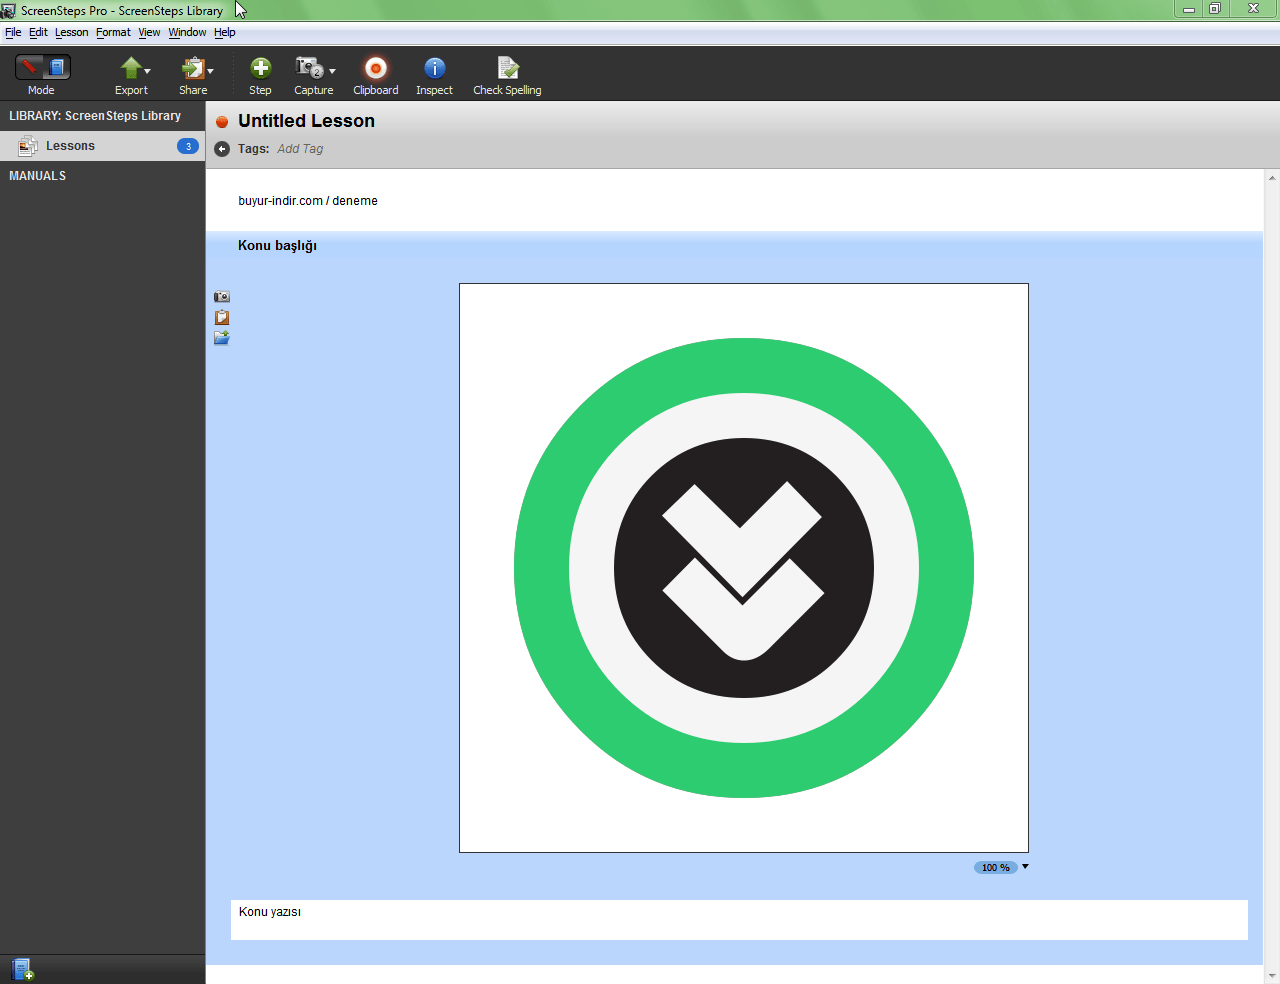
Task: Click the Konu yazısı step text field
Action: click(739, 920)
